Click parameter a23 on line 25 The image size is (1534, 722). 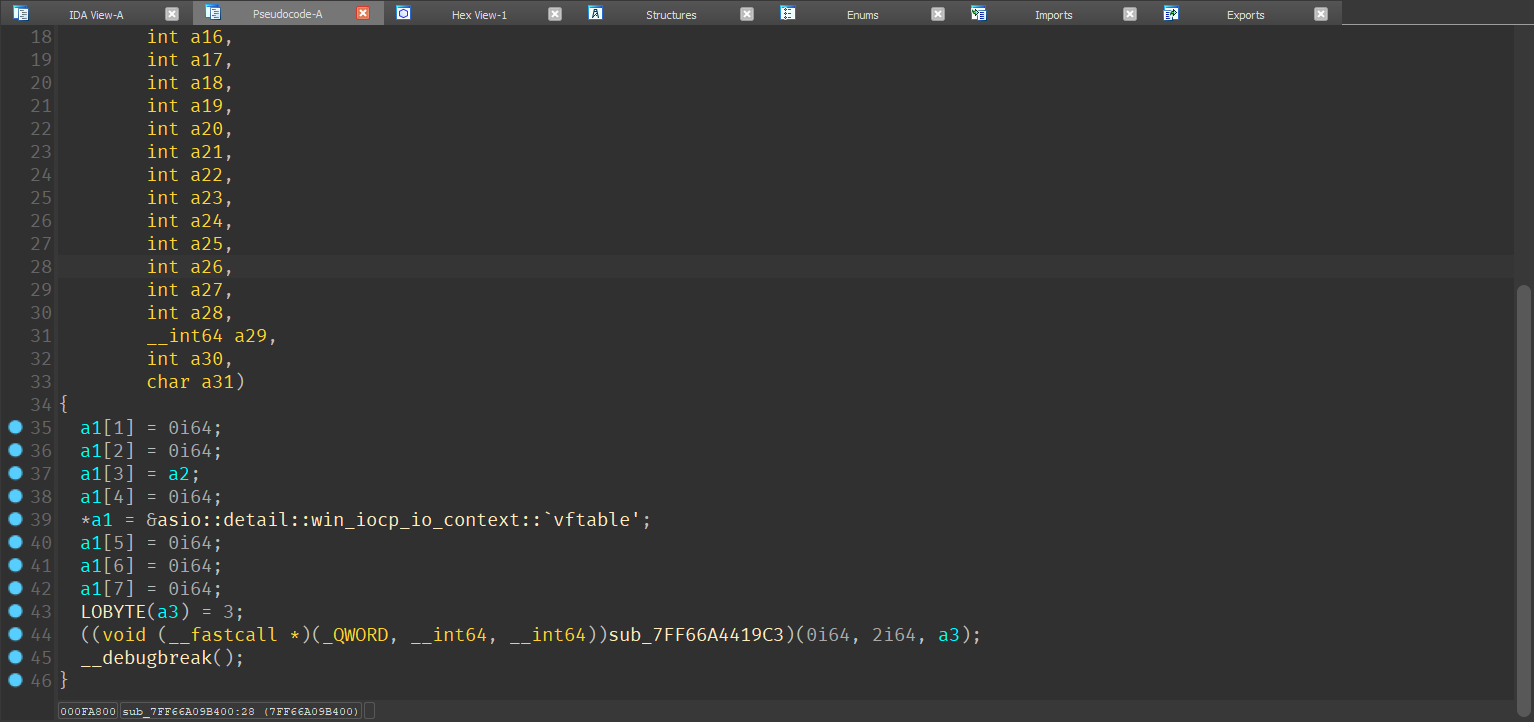207,198
